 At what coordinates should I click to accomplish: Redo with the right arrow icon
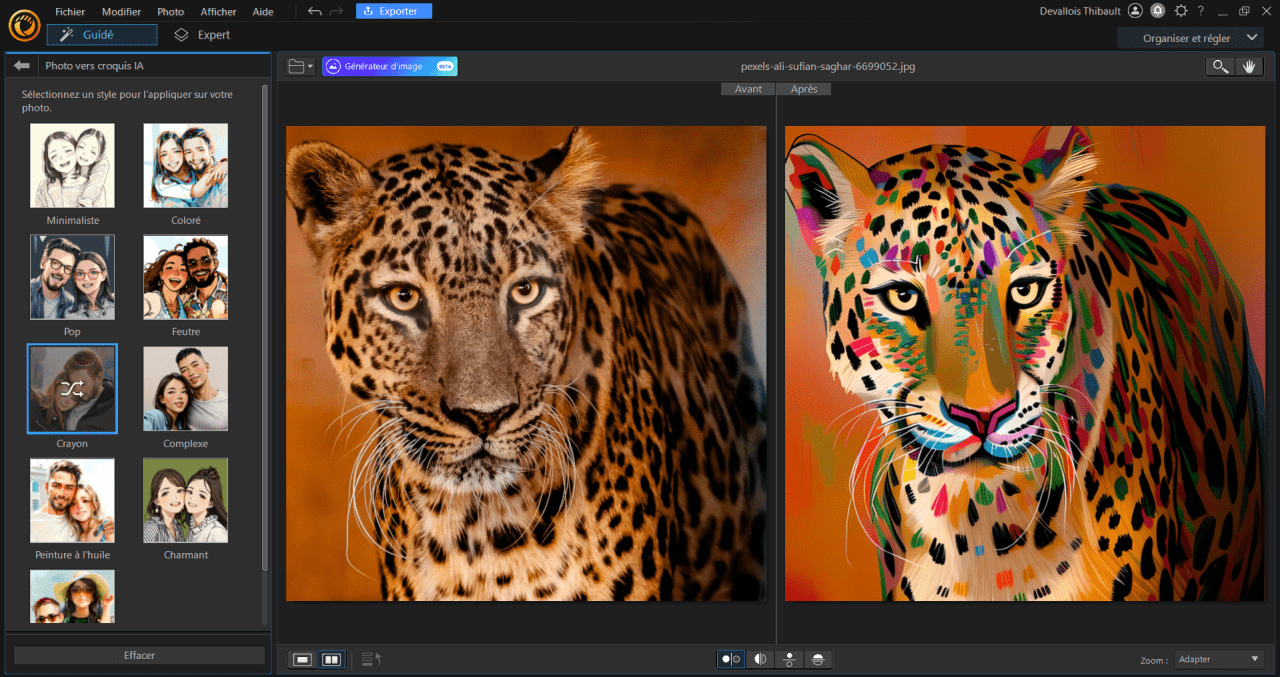tap(336, 11)
